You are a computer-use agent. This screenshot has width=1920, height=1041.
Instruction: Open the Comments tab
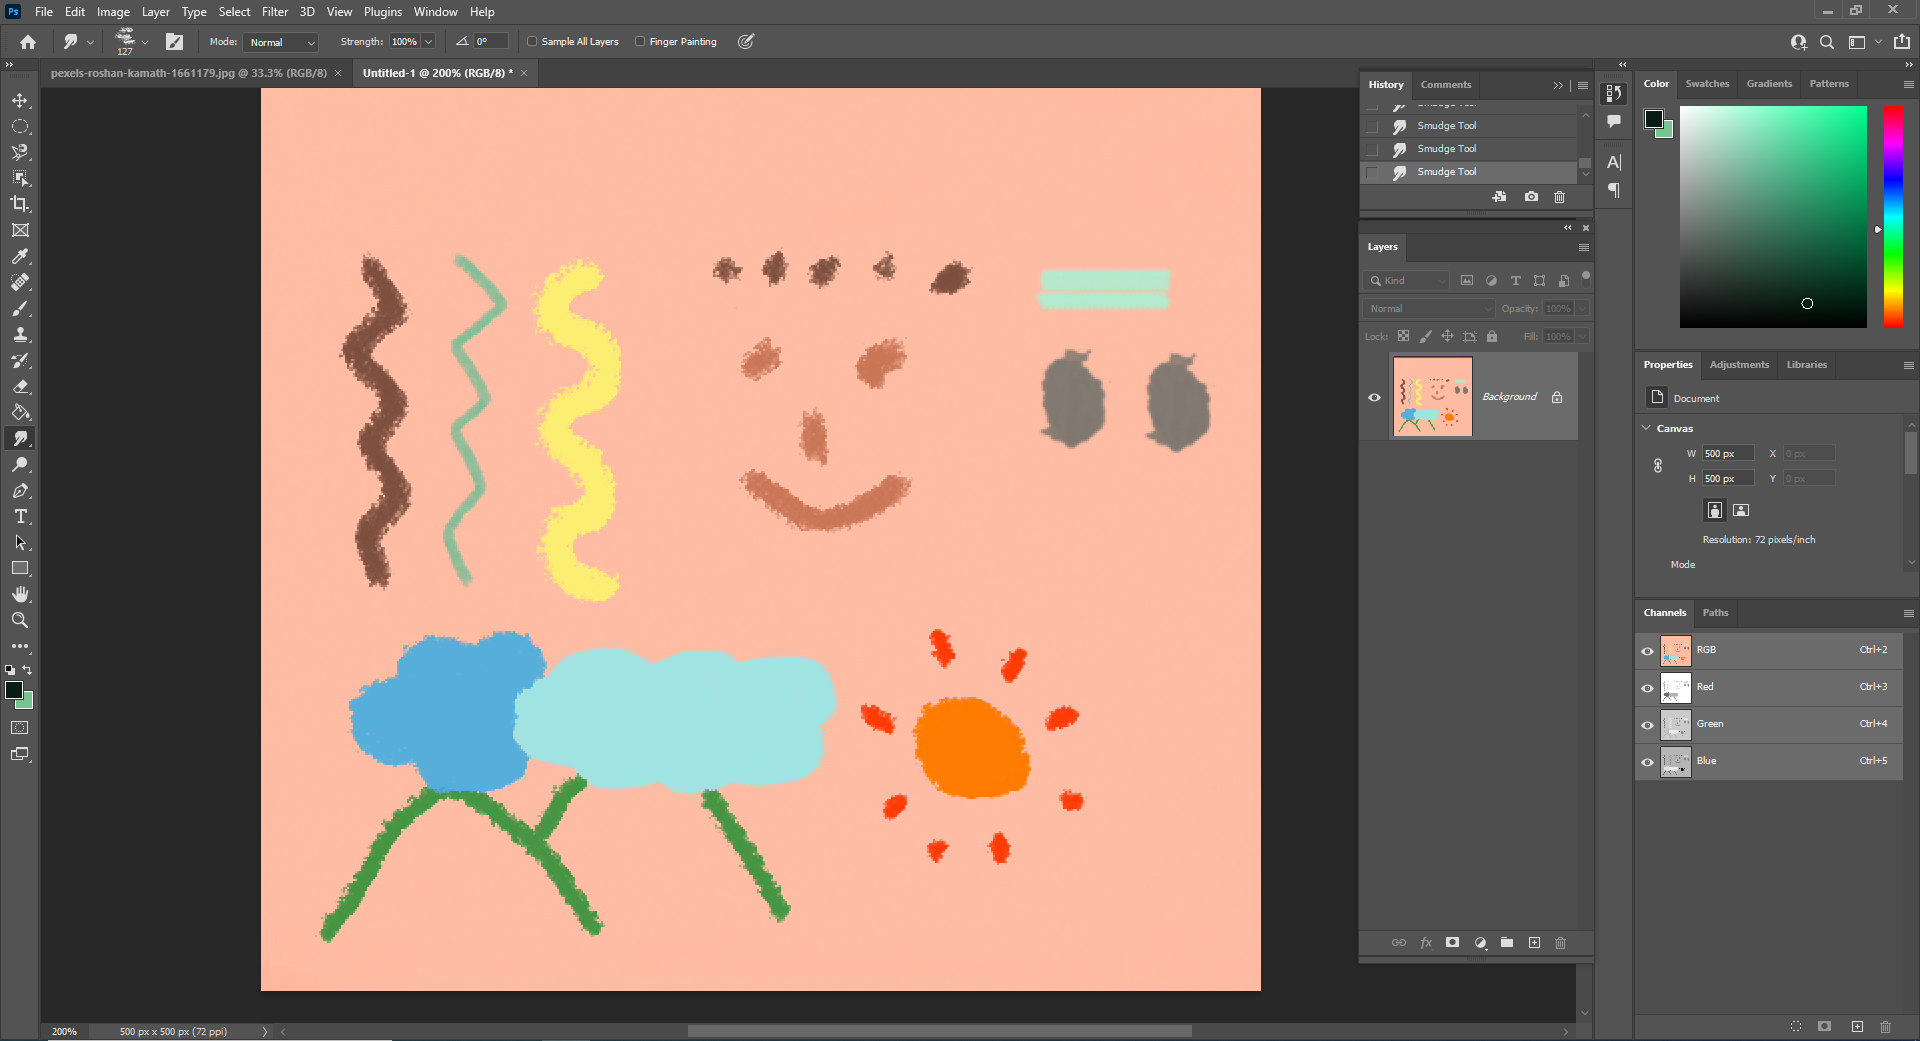(1445, 85)
